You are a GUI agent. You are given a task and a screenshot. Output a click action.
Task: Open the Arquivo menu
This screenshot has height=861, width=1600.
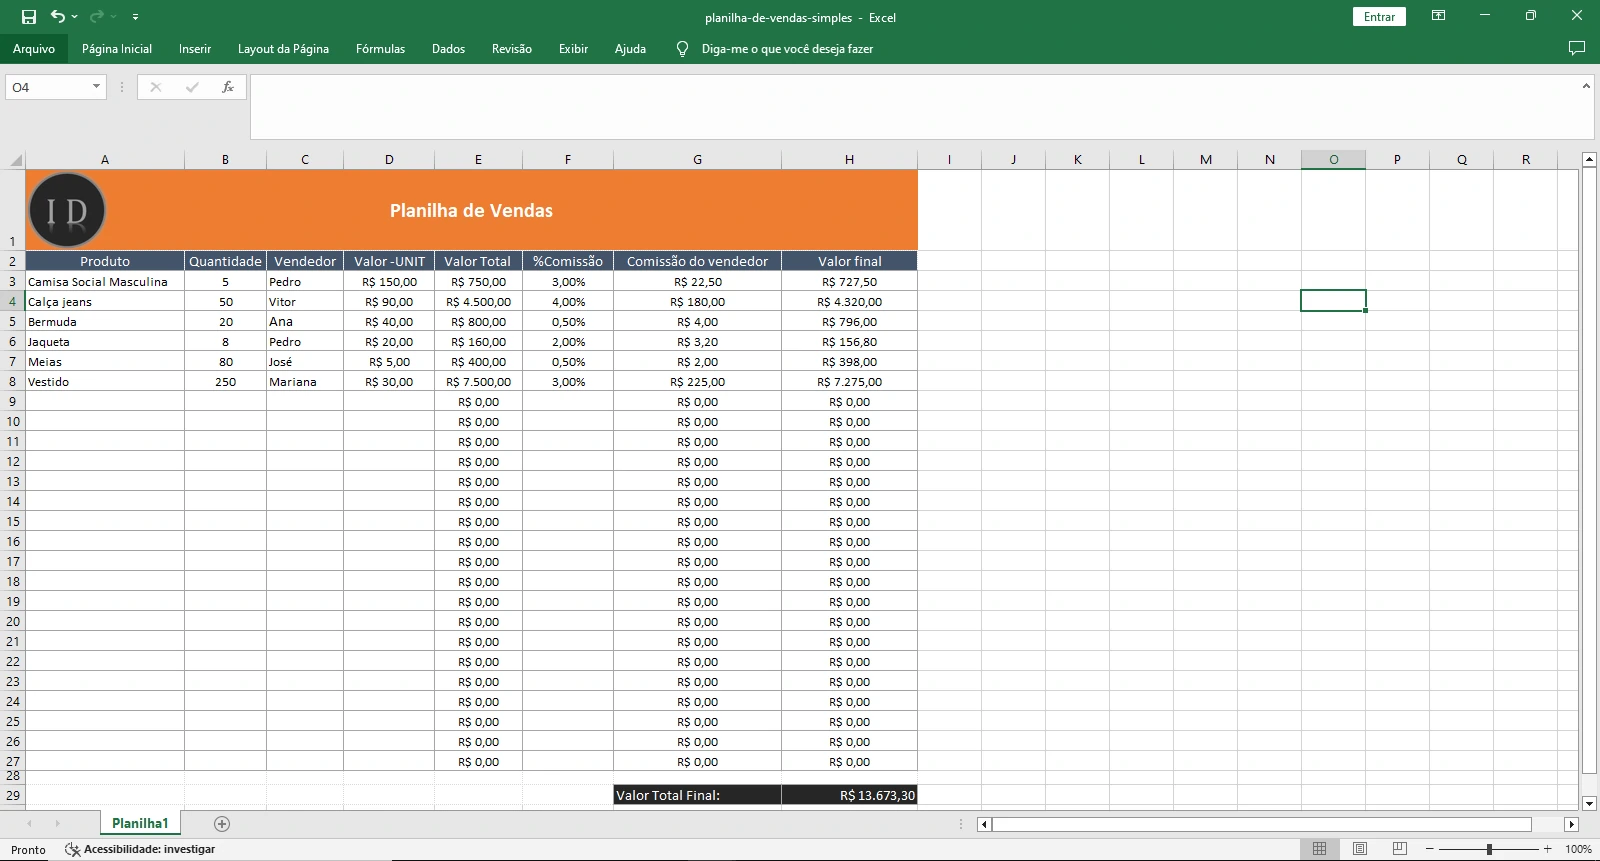(x=34, y=49)
